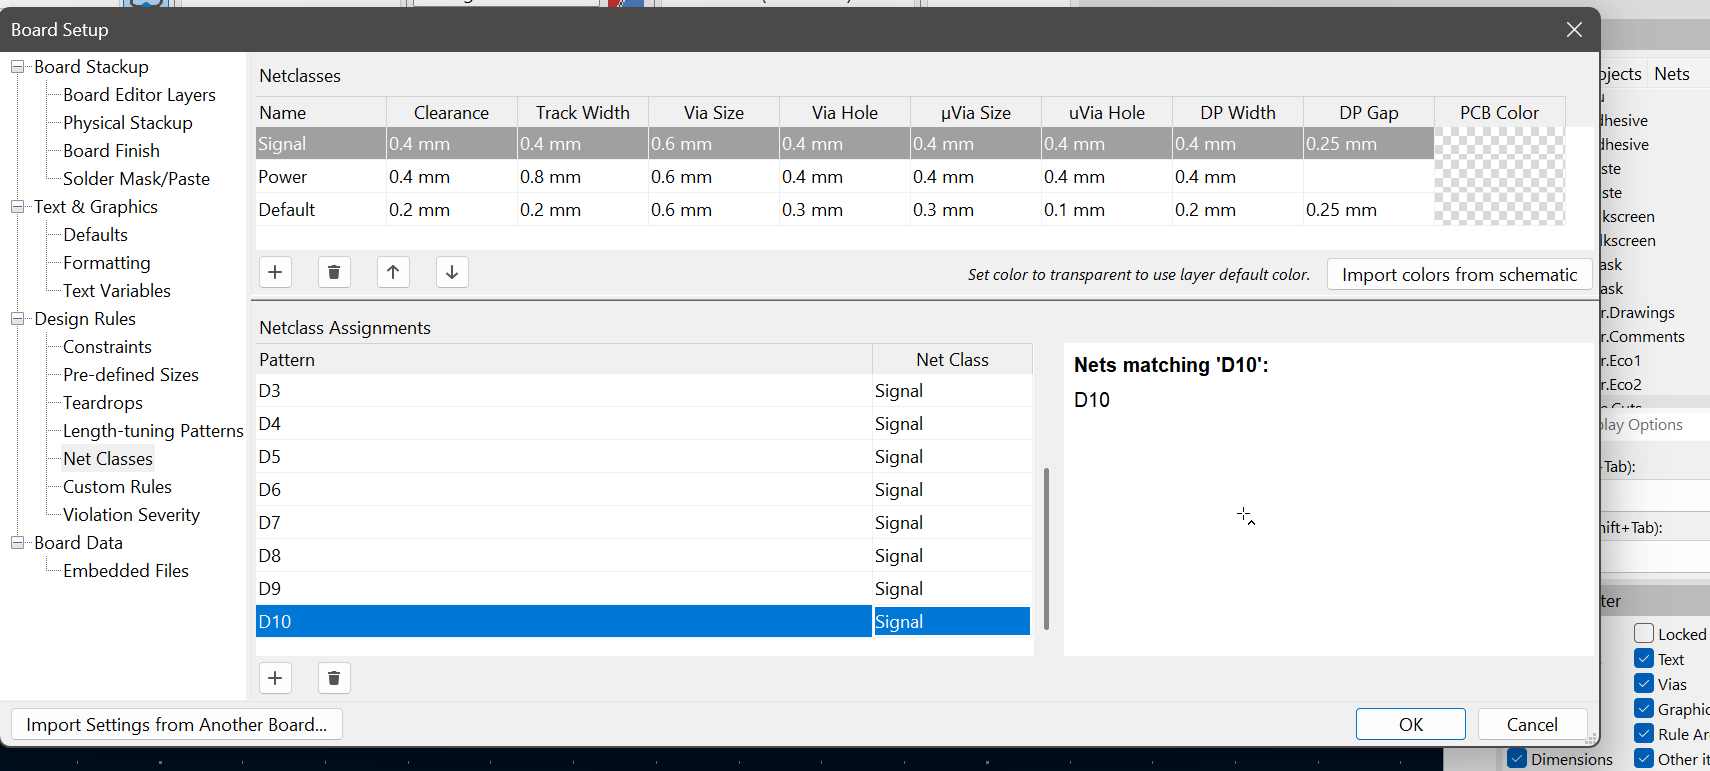Delete the selected assignment with the trash icon

click(334, 678)
